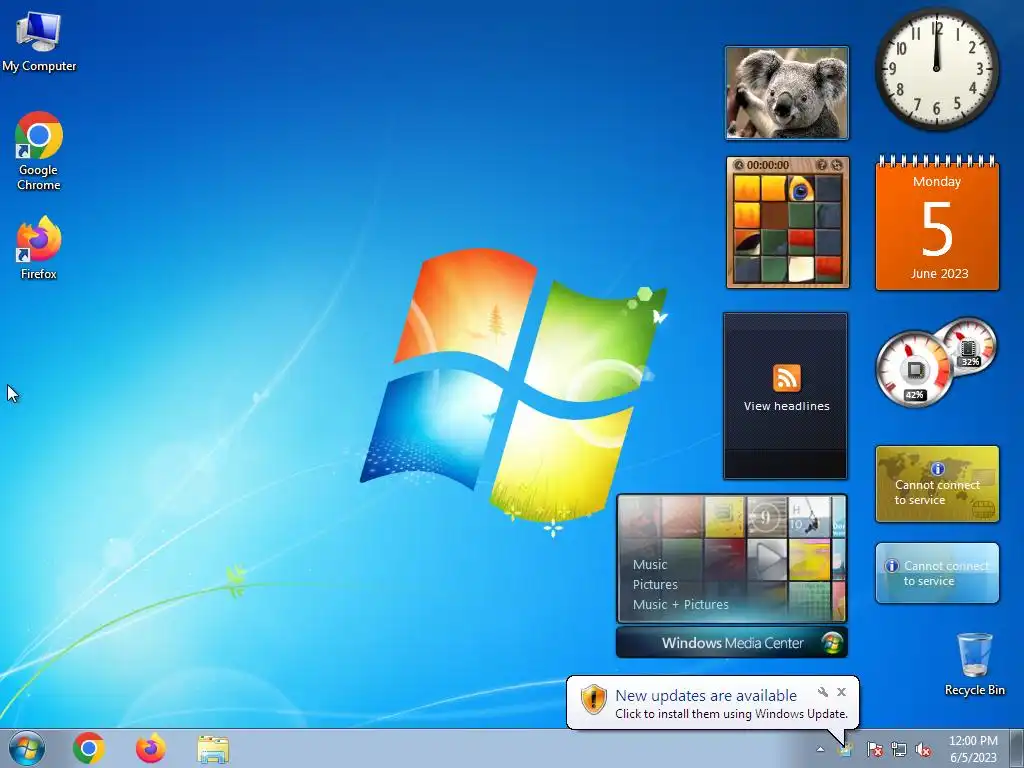Click the puzzle help question mark icon

point(822,165)
